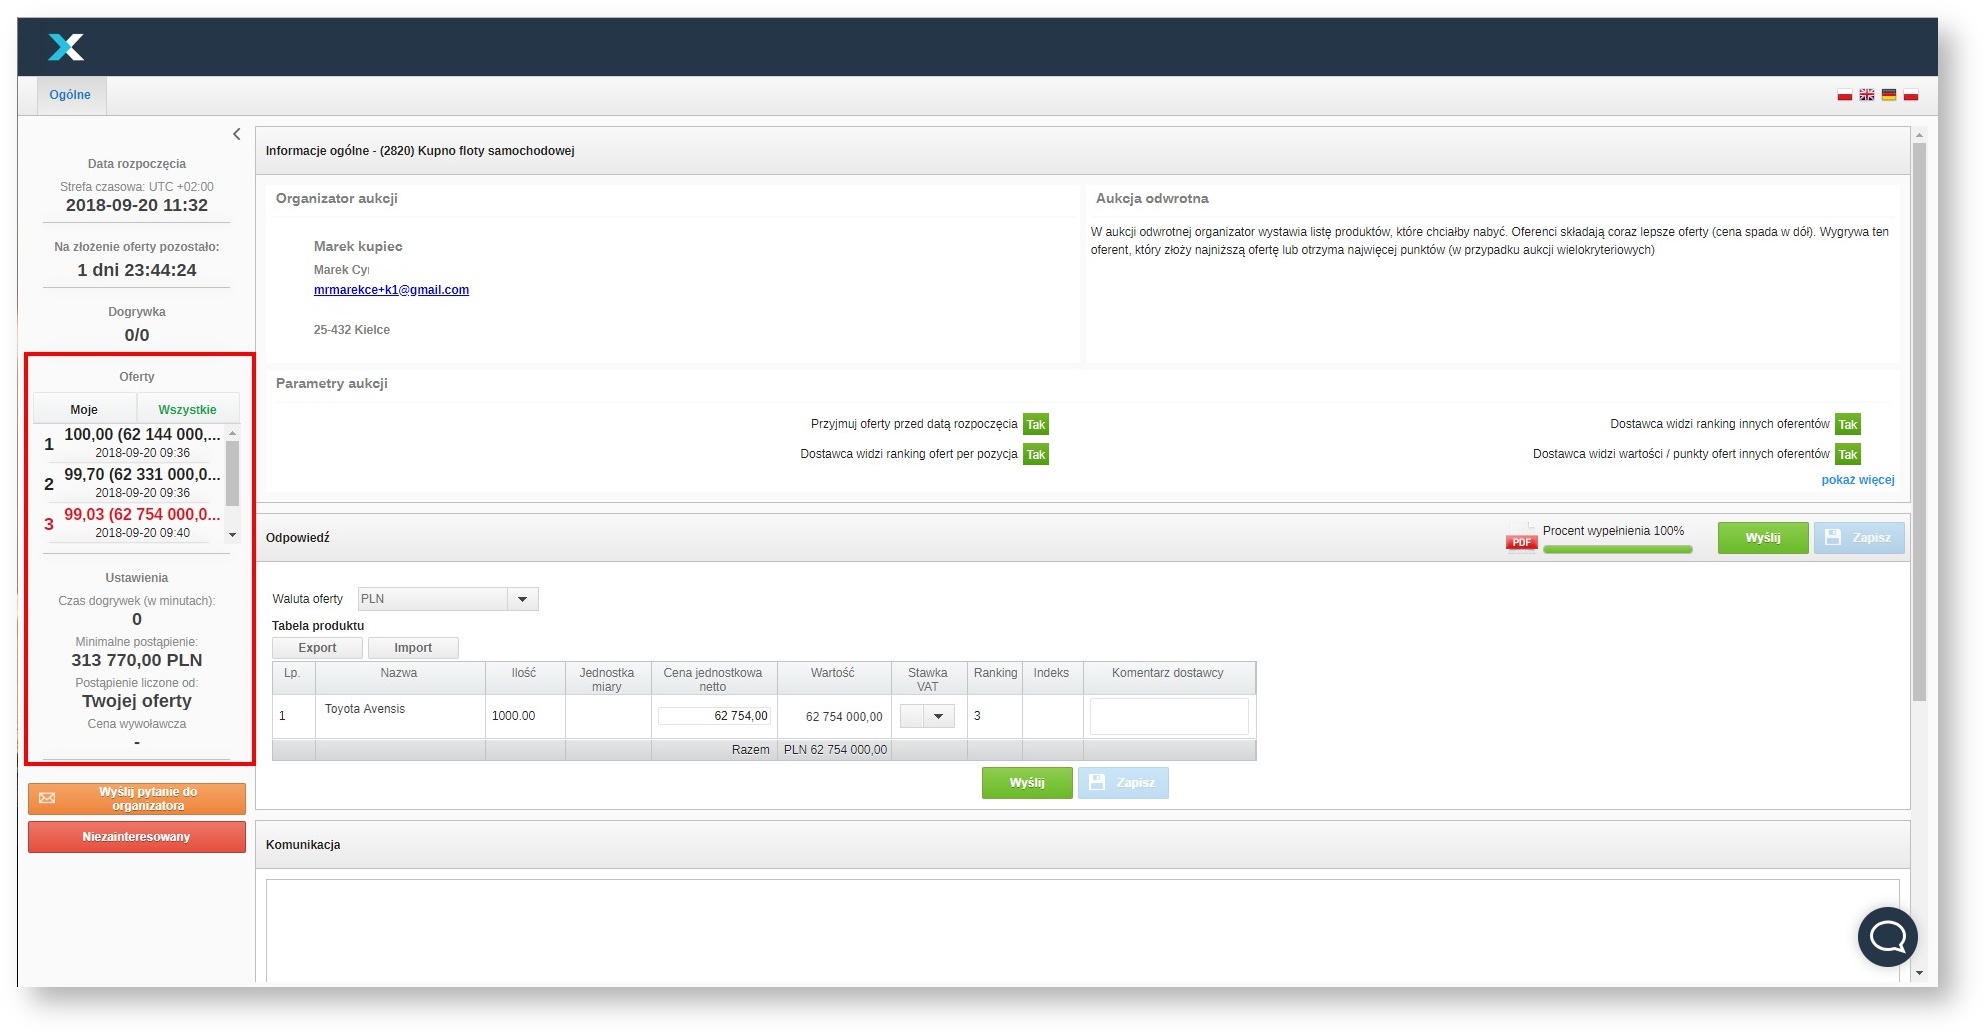Image resolution: width=1986 pixels, height=1035 pixels.
Task: Click envelope icon to message organizer
Action: click(47, 798)
